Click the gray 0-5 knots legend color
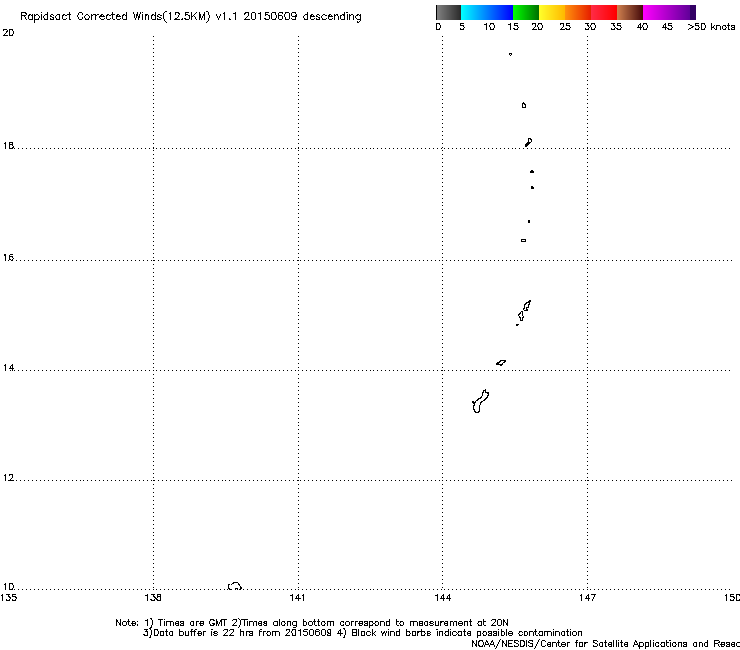740x650 pixels. (448, 12)
